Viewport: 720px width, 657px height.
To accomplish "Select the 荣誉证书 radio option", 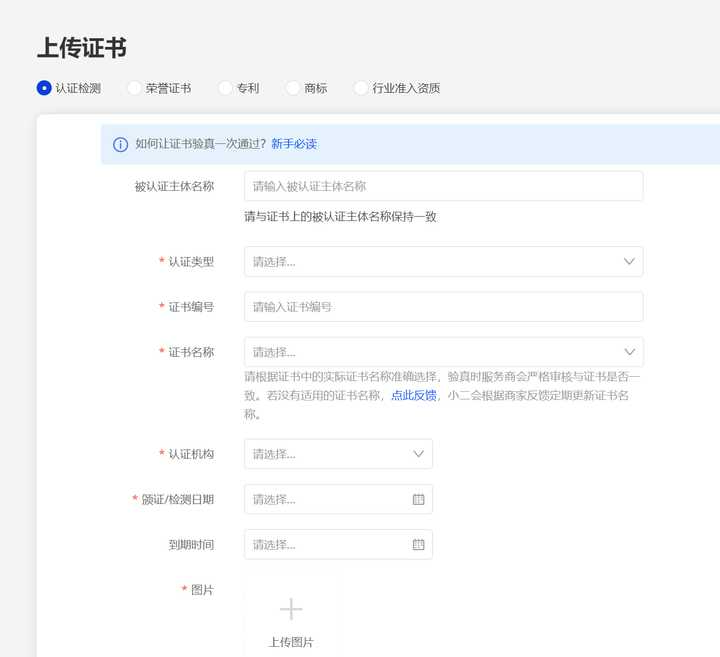I will click(134, 88).
